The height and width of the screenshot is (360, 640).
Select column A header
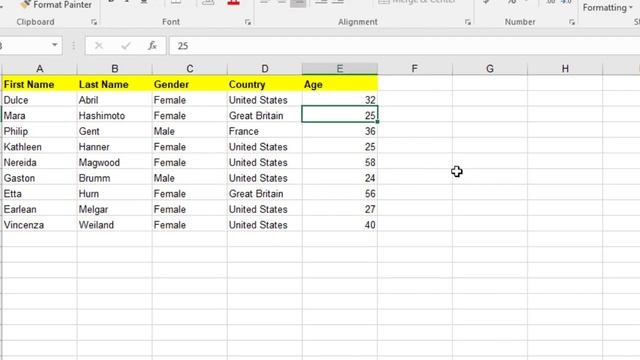click(x=40, y=69)
